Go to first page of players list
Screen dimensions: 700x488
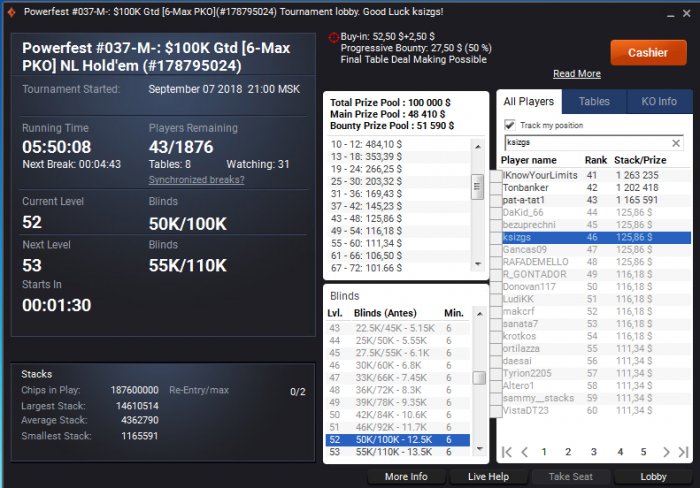(x=507, y=452)
